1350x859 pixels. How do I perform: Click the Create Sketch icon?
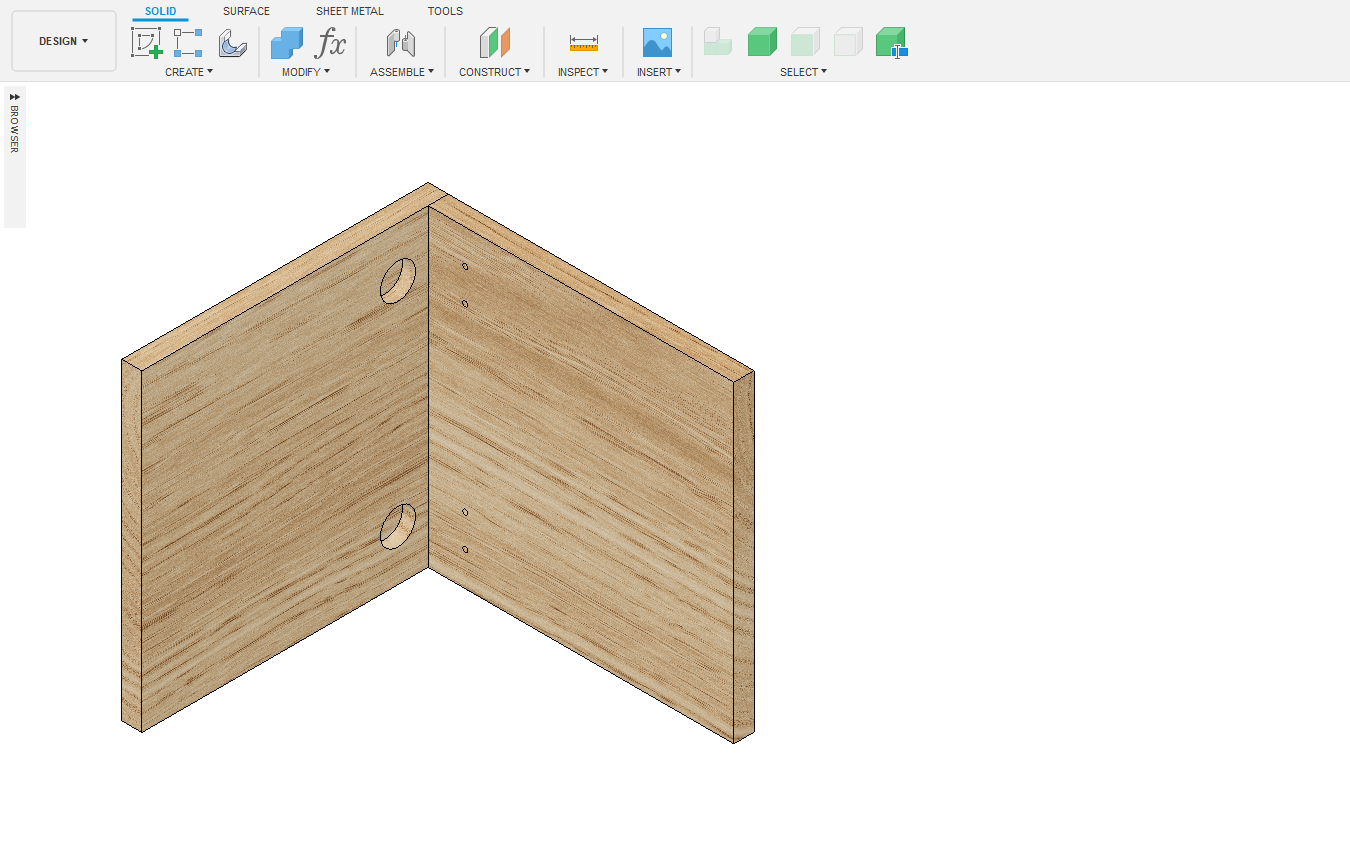point(146,43)
